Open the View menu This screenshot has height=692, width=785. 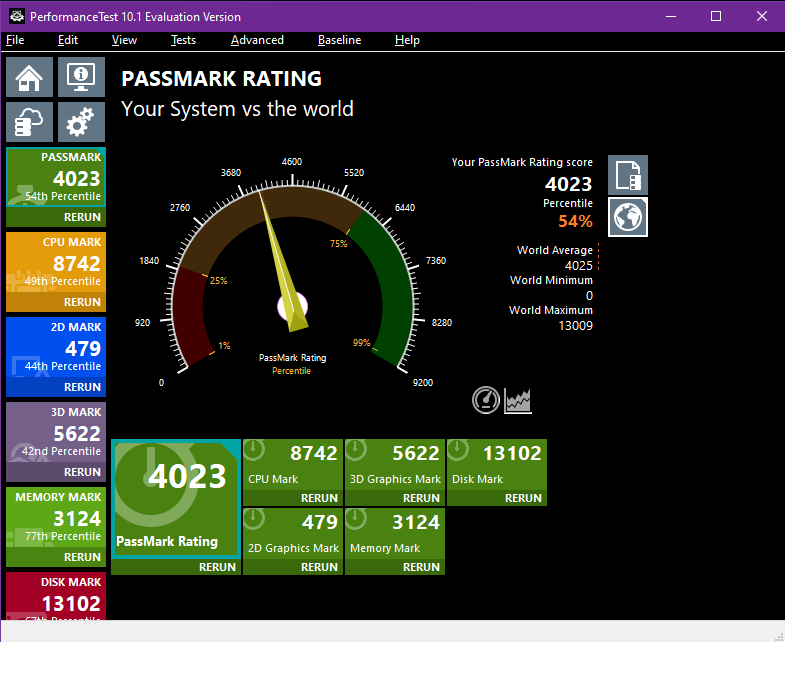click(124, 40)
